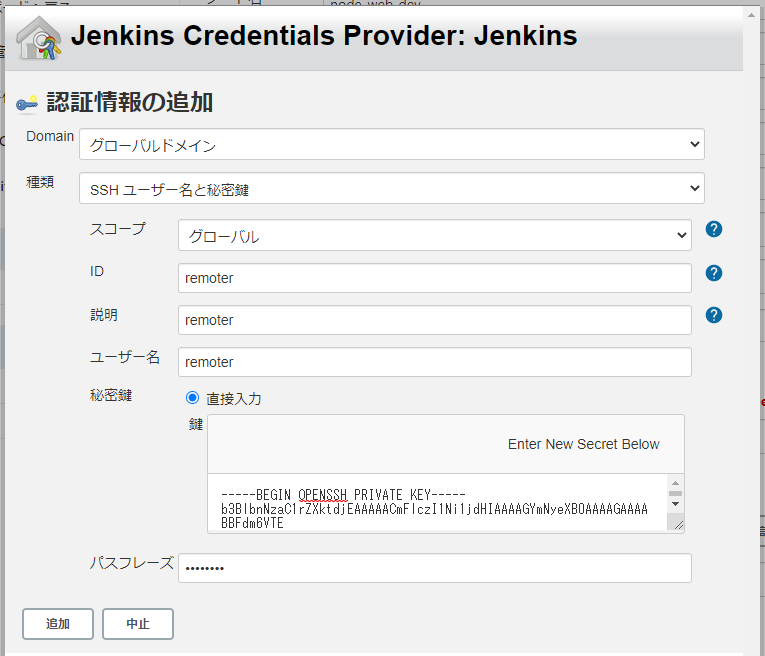This screenshot has width=765, height=656.
Task: Click the 追加 button
Action: click(58, 623)
